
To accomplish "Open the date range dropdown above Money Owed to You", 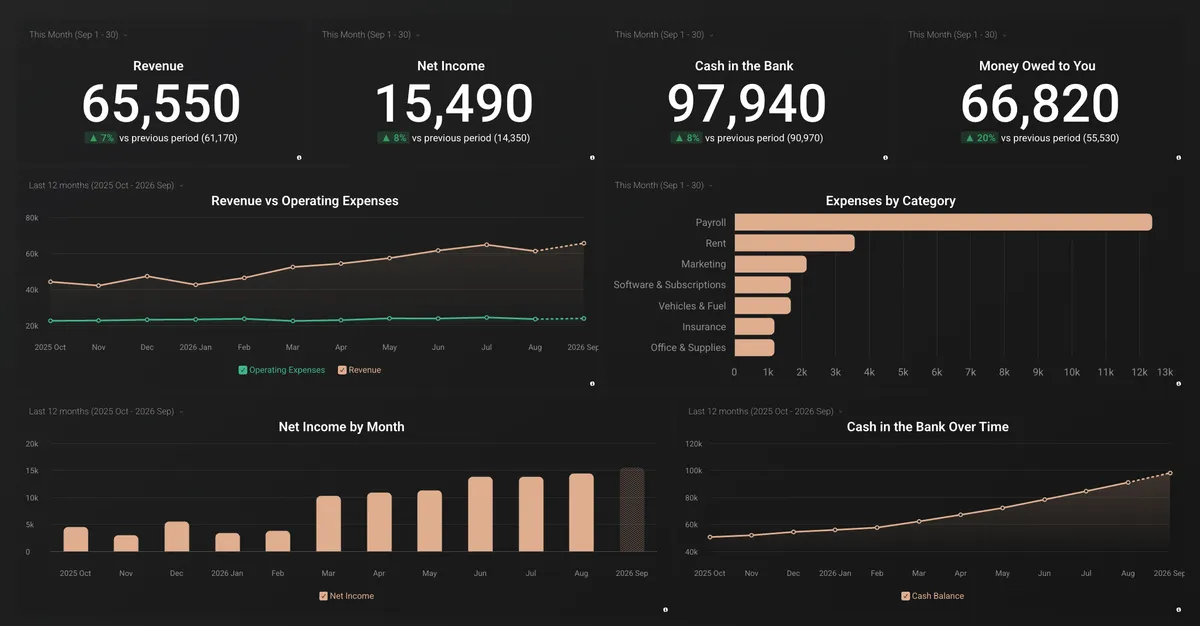I will click(956, 35).
